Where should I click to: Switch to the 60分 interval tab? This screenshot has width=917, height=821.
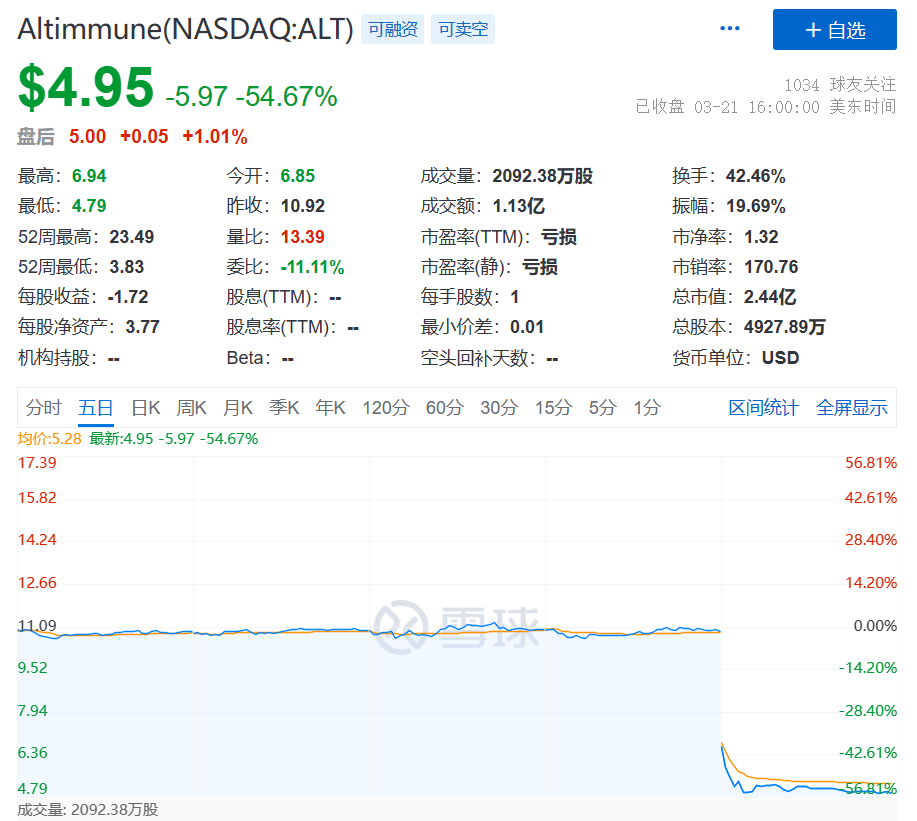click(x=444, y=407)
